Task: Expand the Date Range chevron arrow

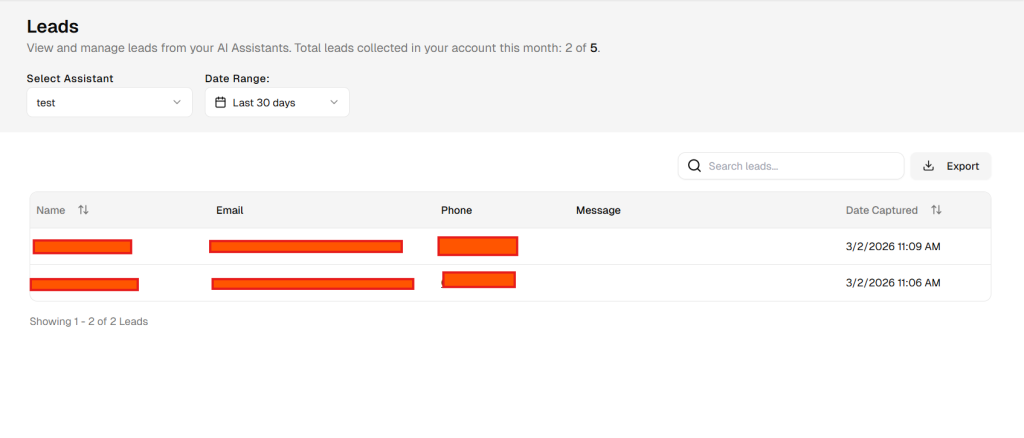Action: tap(333, 102)
